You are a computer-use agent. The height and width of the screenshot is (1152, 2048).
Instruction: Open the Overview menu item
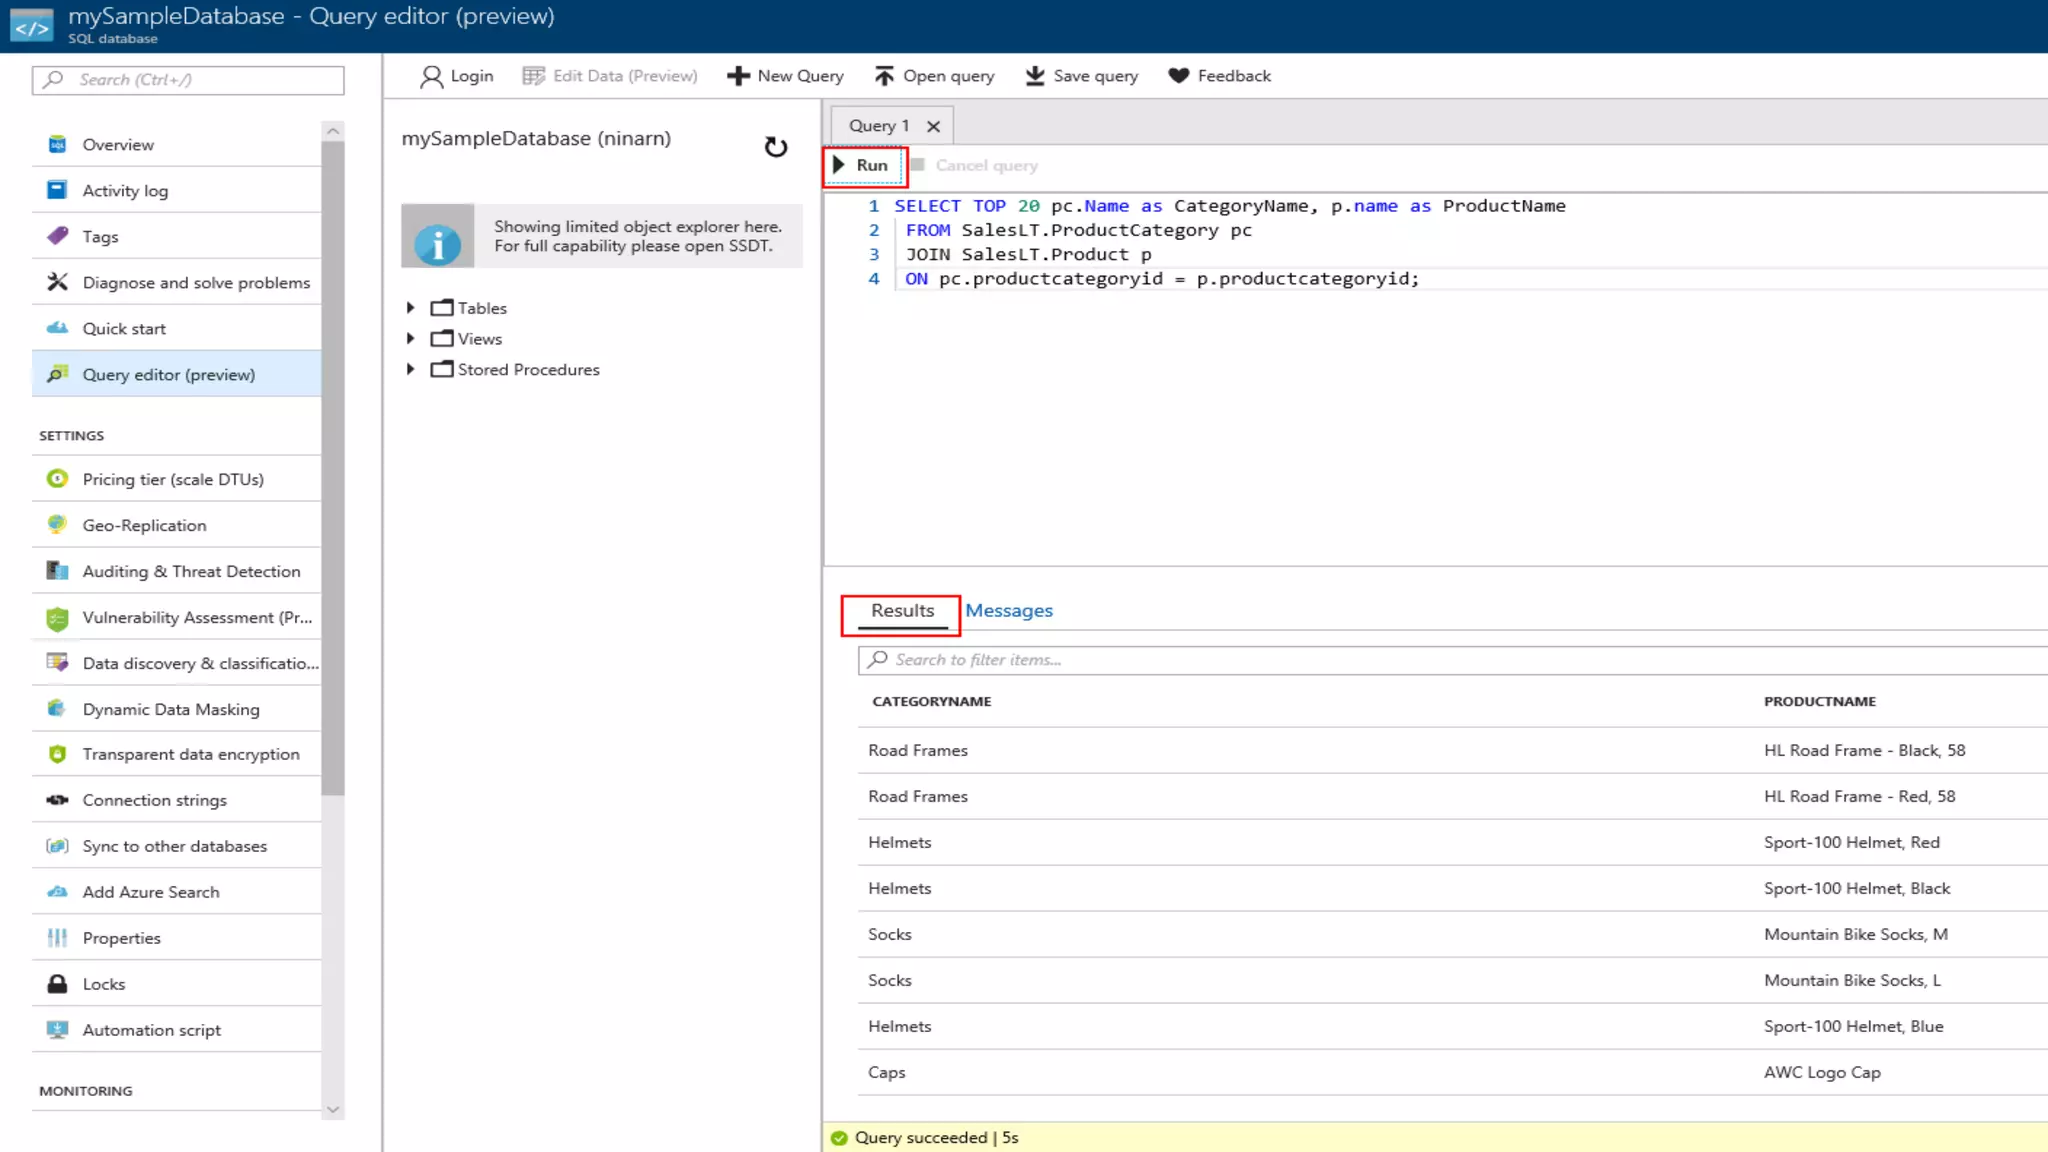click(176, 144)
